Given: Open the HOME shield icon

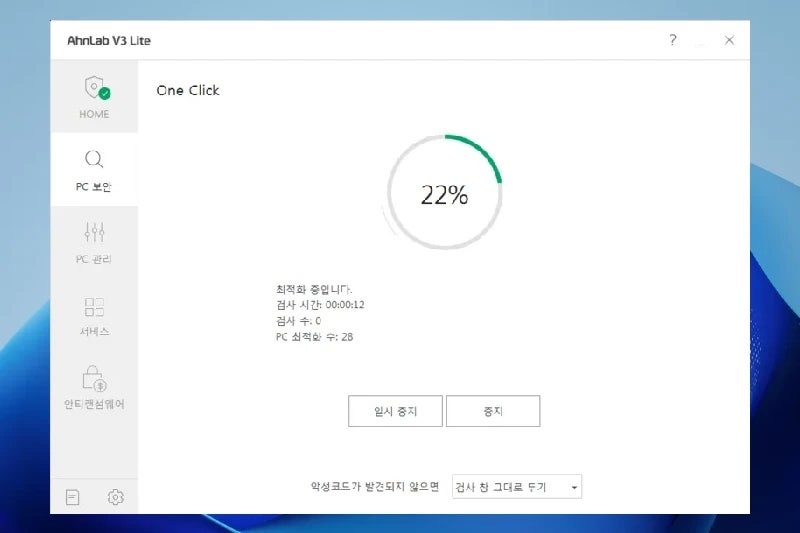Looking at the screenshot, I should tap(97, 87).
